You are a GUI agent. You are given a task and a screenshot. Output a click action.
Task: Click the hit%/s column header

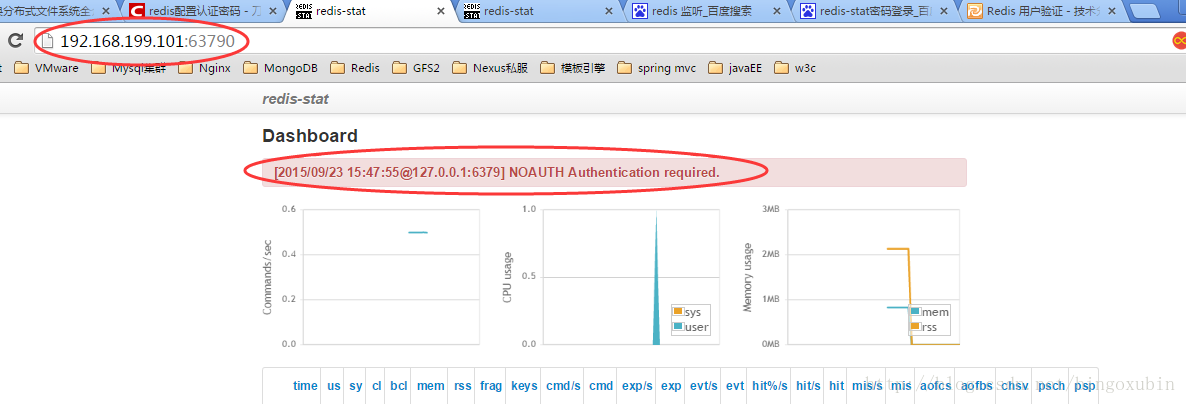point(770,386)
